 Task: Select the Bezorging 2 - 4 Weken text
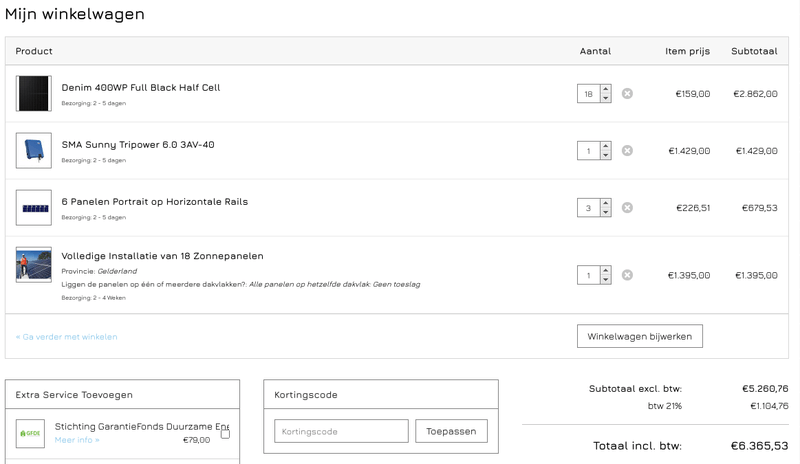click(x=93, y=298)
